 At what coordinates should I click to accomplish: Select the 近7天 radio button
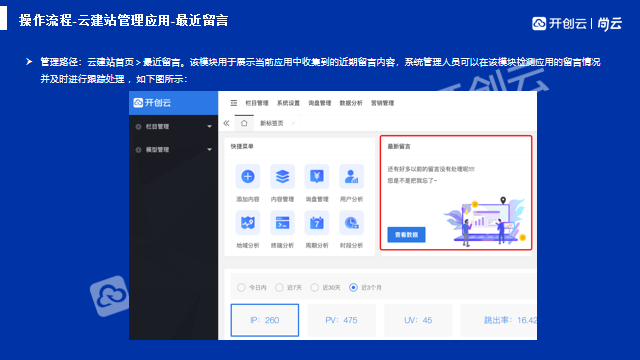pos(279,288)
